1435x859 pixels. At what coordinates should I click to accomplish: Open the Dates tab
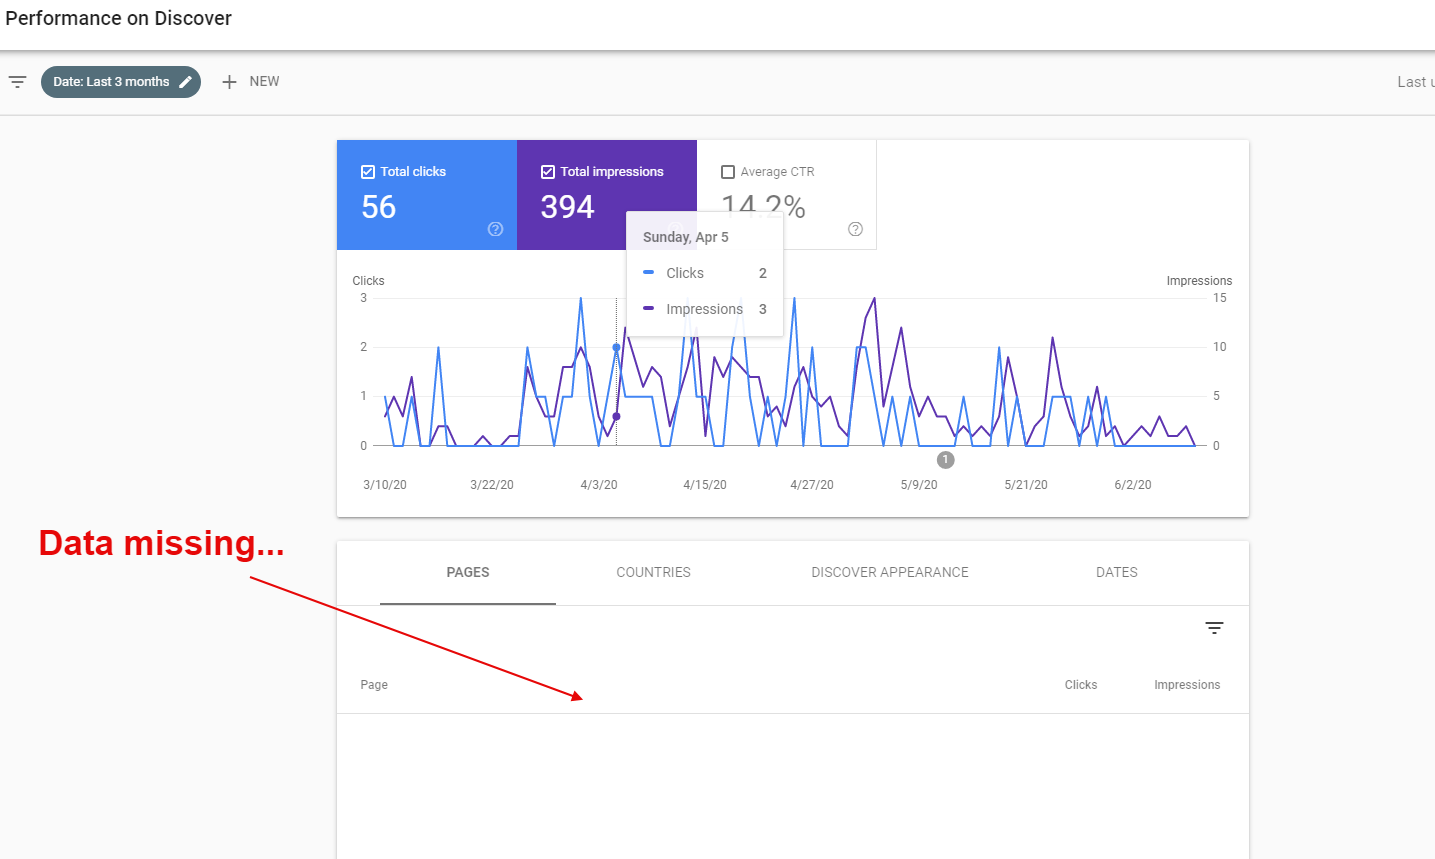point(1117,573)
